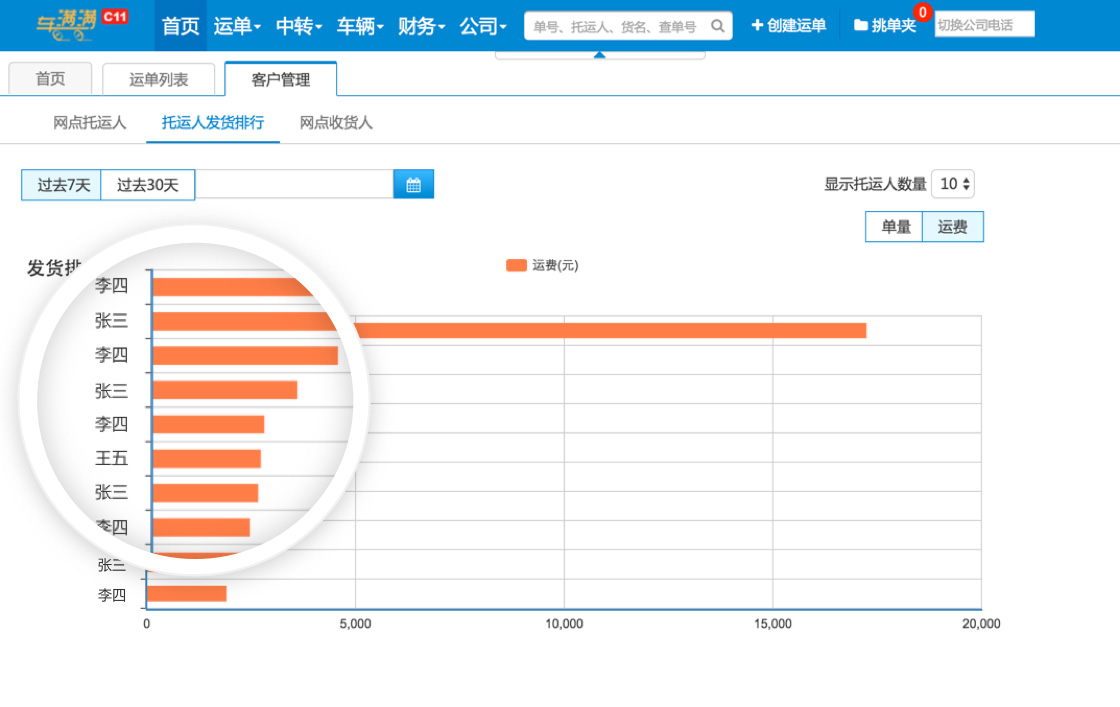Expand the 运单 menu
The width and height of the screenshot is (1120, 707).
click(x=237, y=26)
